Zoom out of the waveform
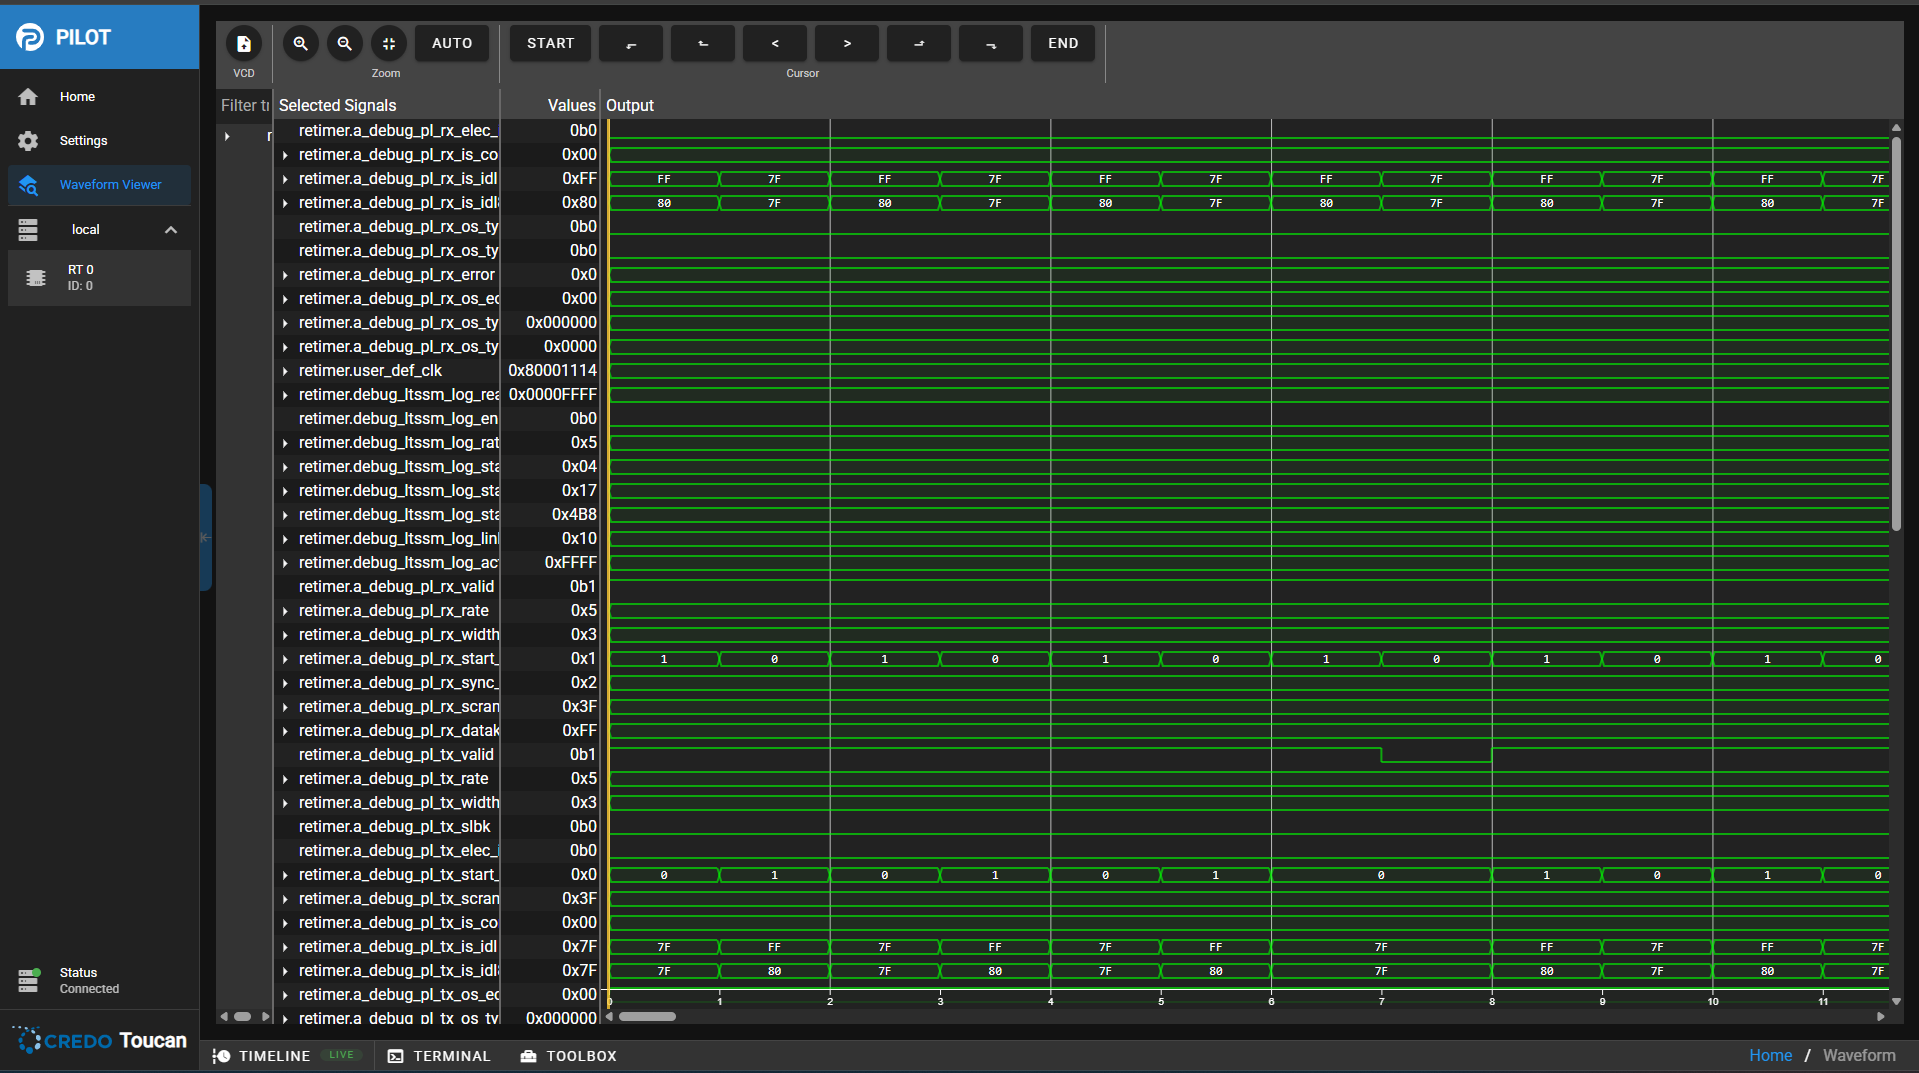 344,44
